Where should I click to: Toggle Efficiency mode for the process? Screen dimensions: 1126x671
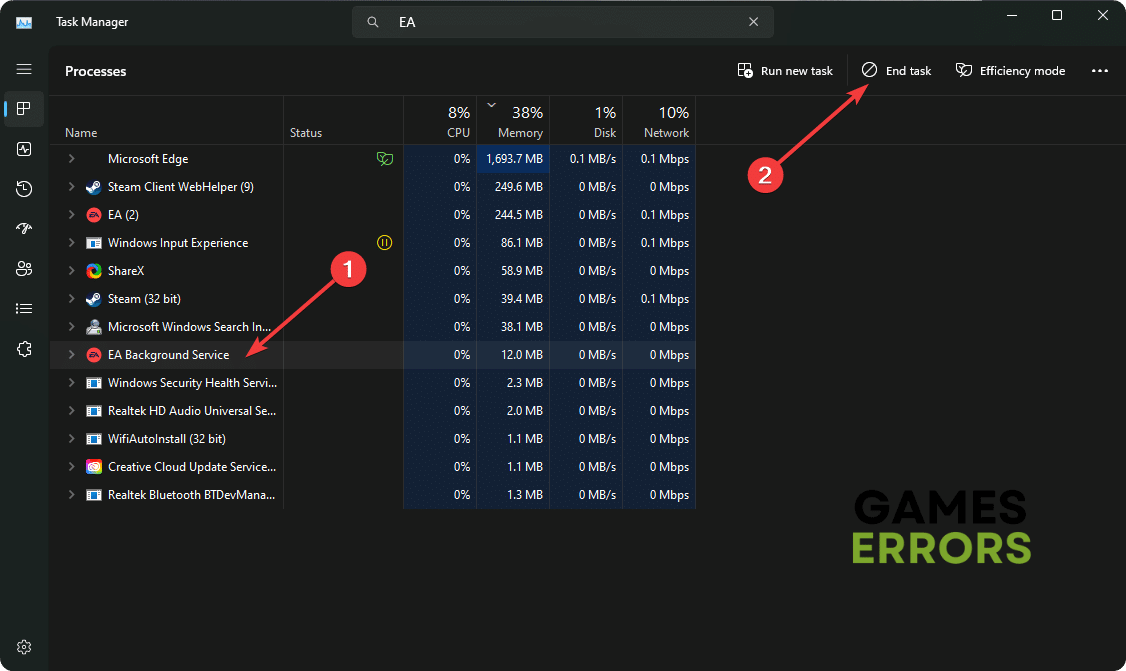1010,71
